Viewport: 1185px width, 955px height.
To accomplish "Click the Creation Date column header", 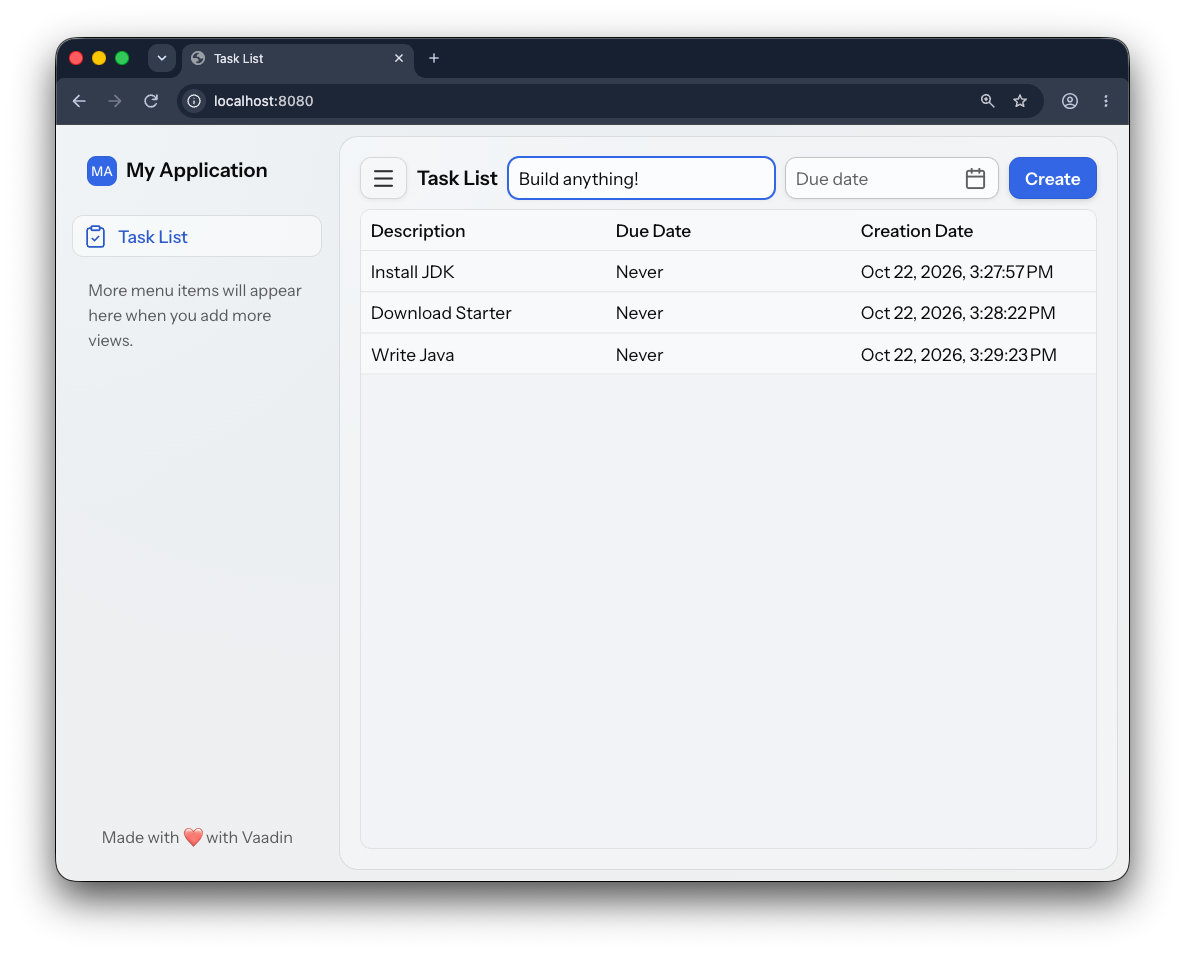I will pos(917,231).
